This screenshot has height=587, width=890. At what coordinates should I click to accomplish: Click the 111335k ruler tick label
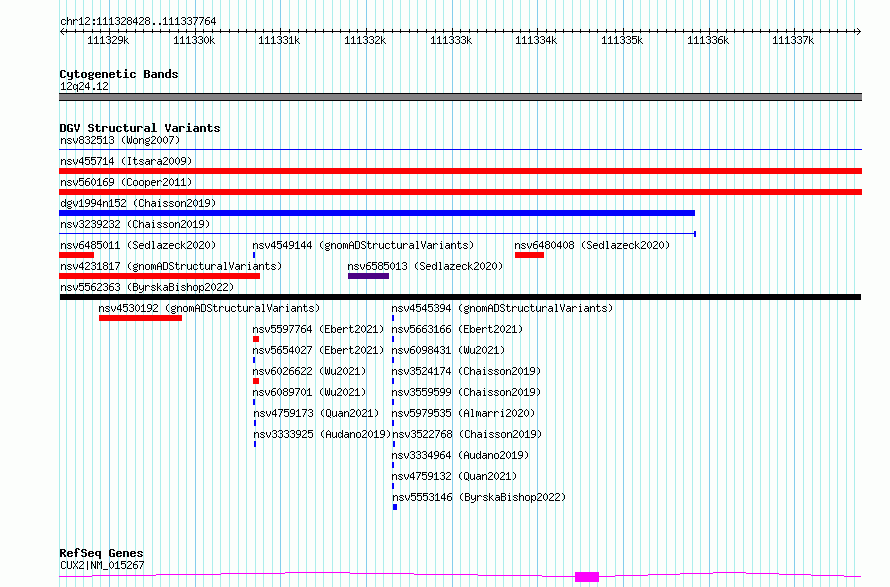pos(622,40)
